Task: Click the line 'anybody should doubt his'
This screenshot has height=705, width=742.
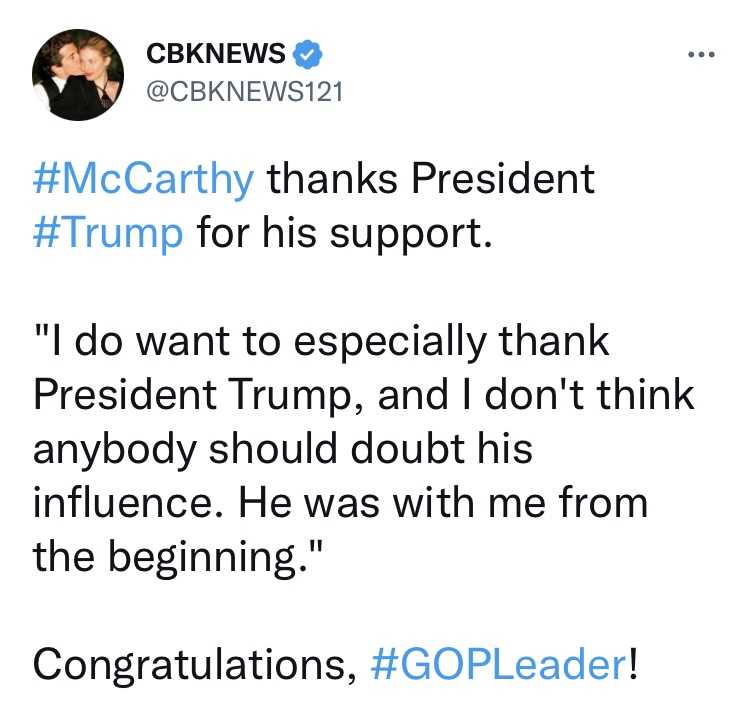Action: [x=282, y=447]
